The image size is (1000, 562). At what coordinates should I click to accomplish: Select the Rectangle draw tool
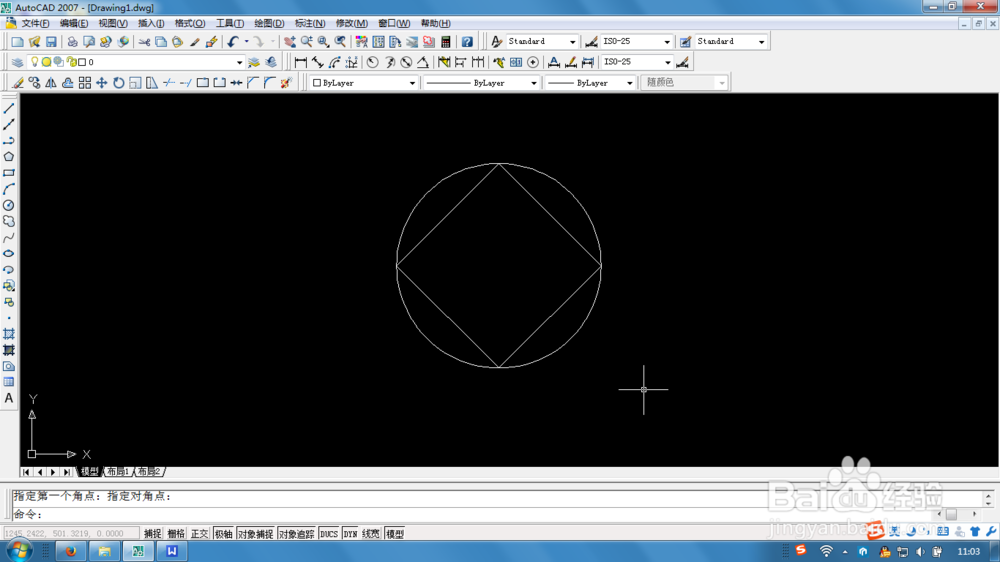8,173
